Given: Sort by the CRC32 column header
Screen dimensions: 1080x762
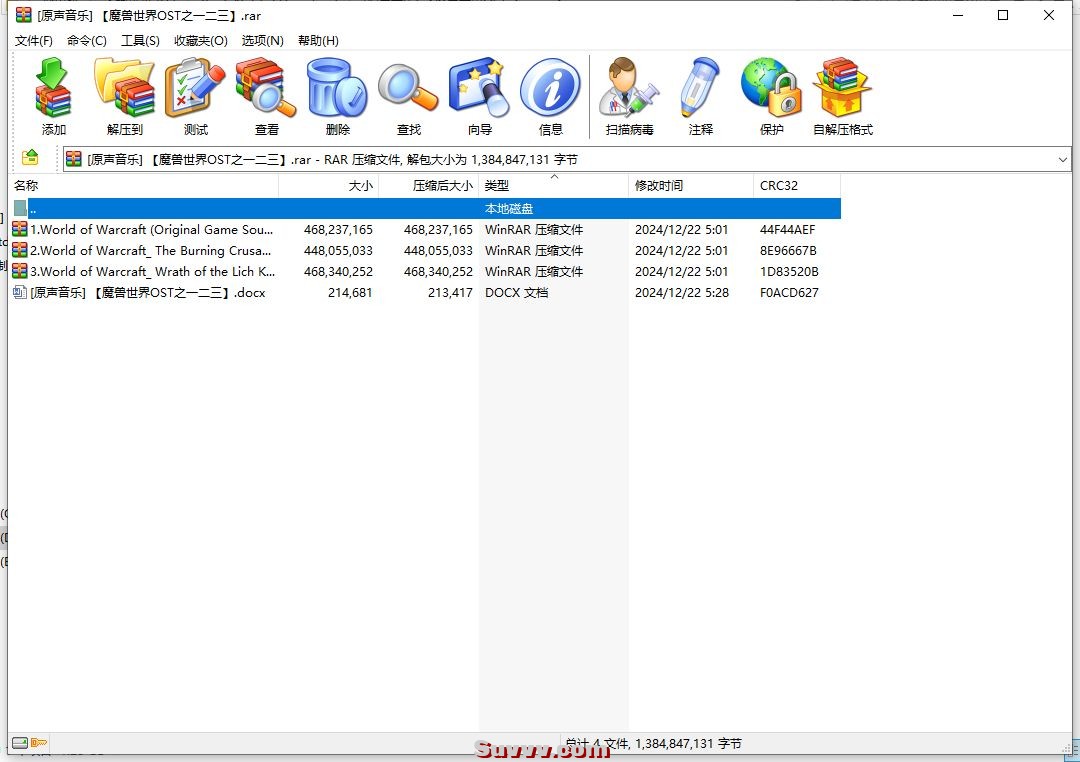Looking at the screenshot, I should coord(797,185).
